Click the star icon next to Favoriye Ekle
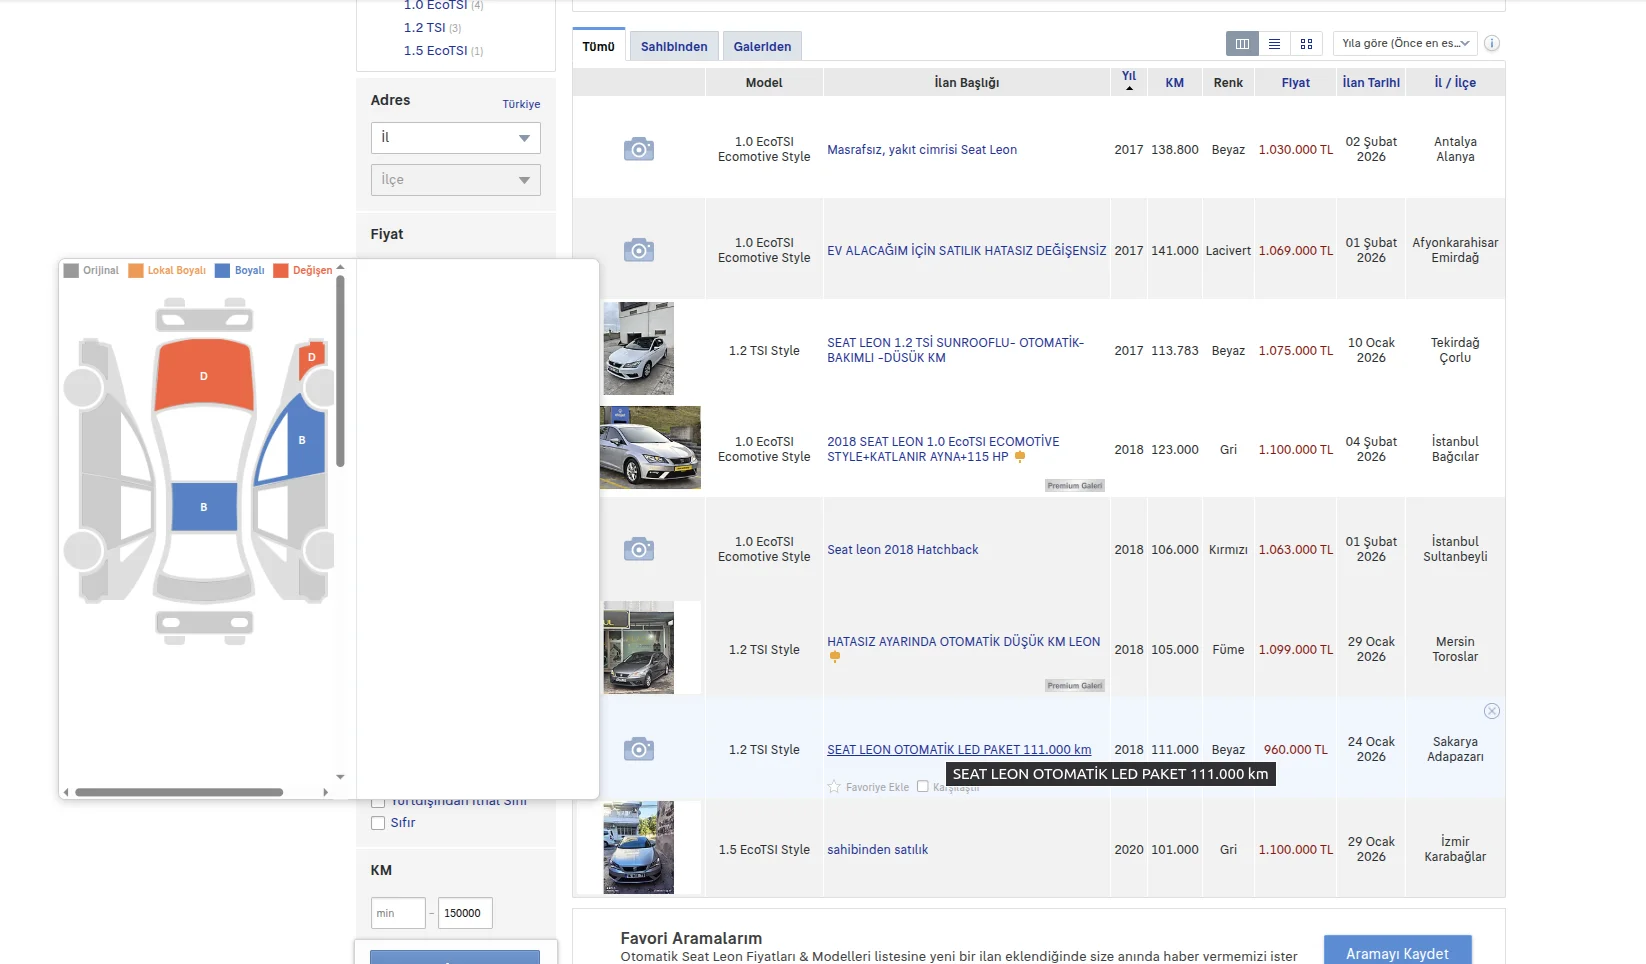 [x=834, y=787]
